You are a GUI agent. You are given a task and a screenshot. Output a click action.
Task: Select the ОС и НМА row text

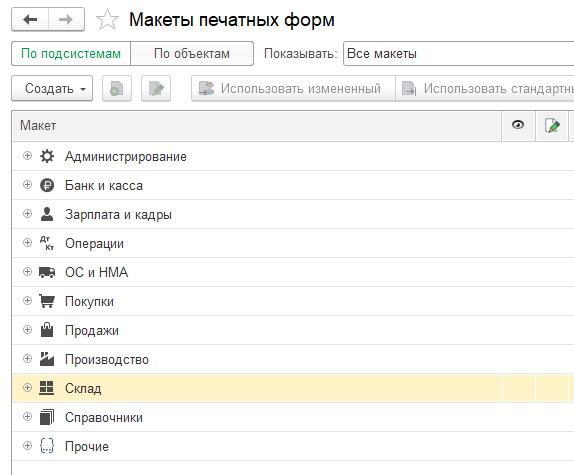(x=97, y=272)
